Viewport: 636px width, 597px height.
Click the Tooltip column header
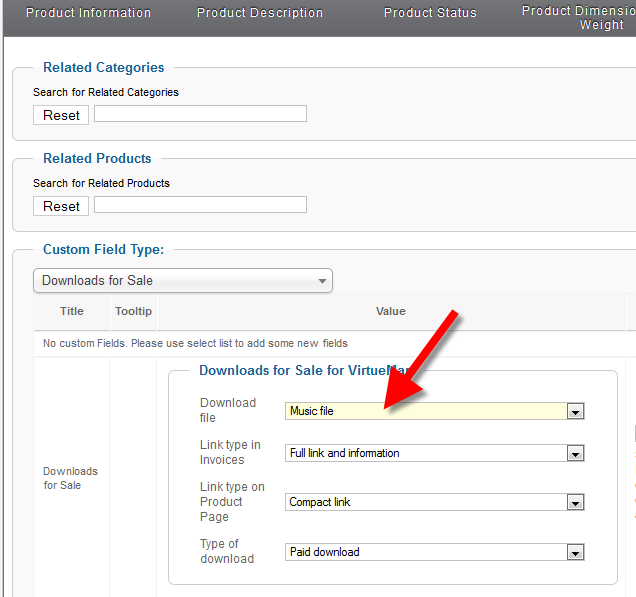(133, 311)
